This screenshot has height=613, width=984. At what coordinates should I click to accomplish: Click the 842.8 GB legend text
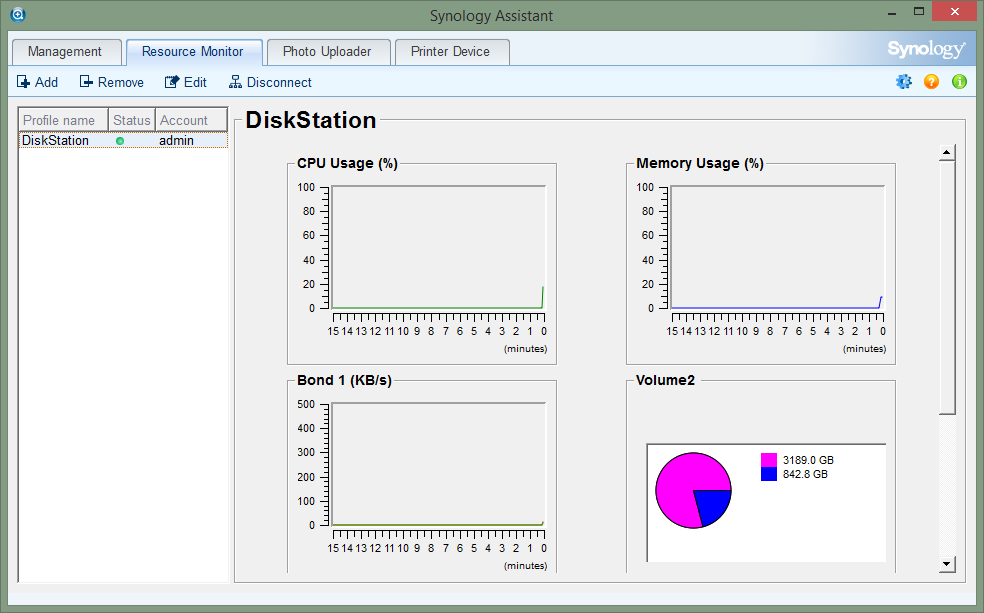pyautogui.click(x=805, y=474)
